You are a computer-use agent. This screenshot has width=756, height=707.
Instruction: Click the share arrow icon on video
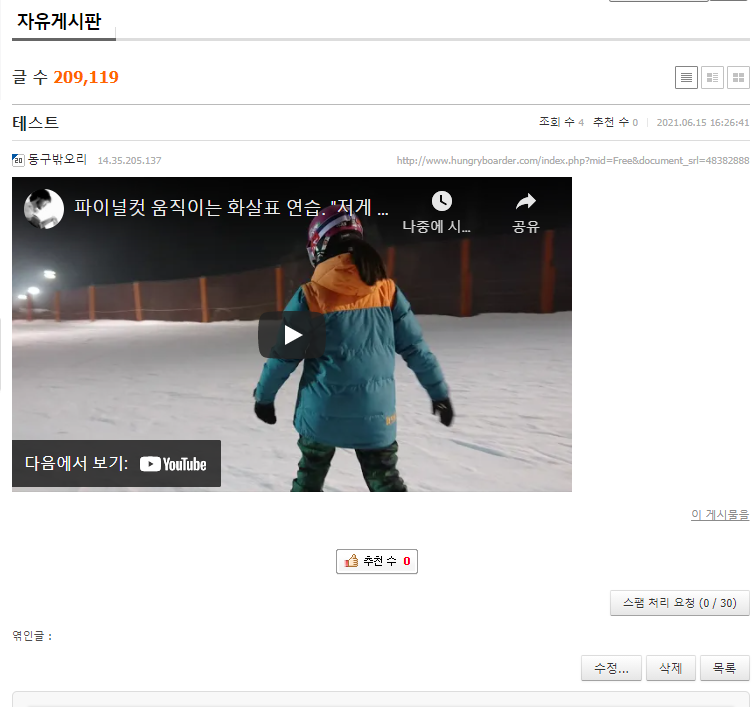click(x=526, y=201)
